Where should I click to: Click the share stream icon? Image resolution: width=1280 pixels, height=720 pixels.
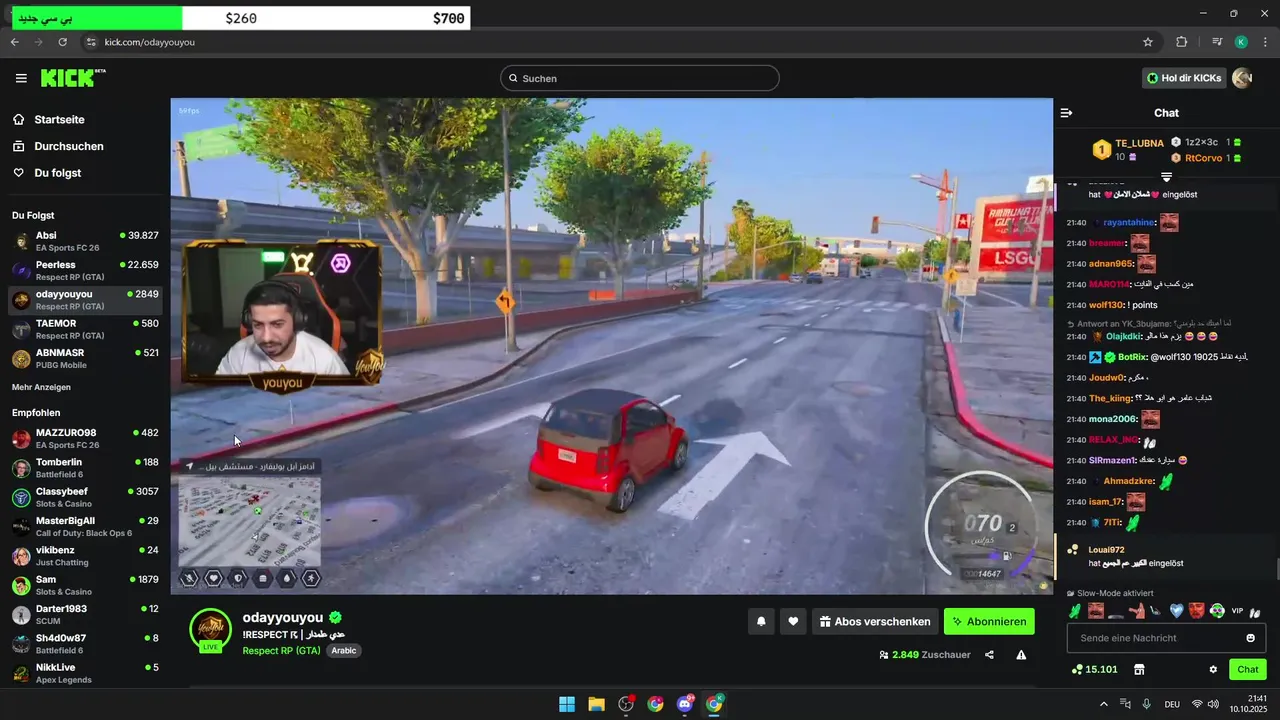point(989,655)
